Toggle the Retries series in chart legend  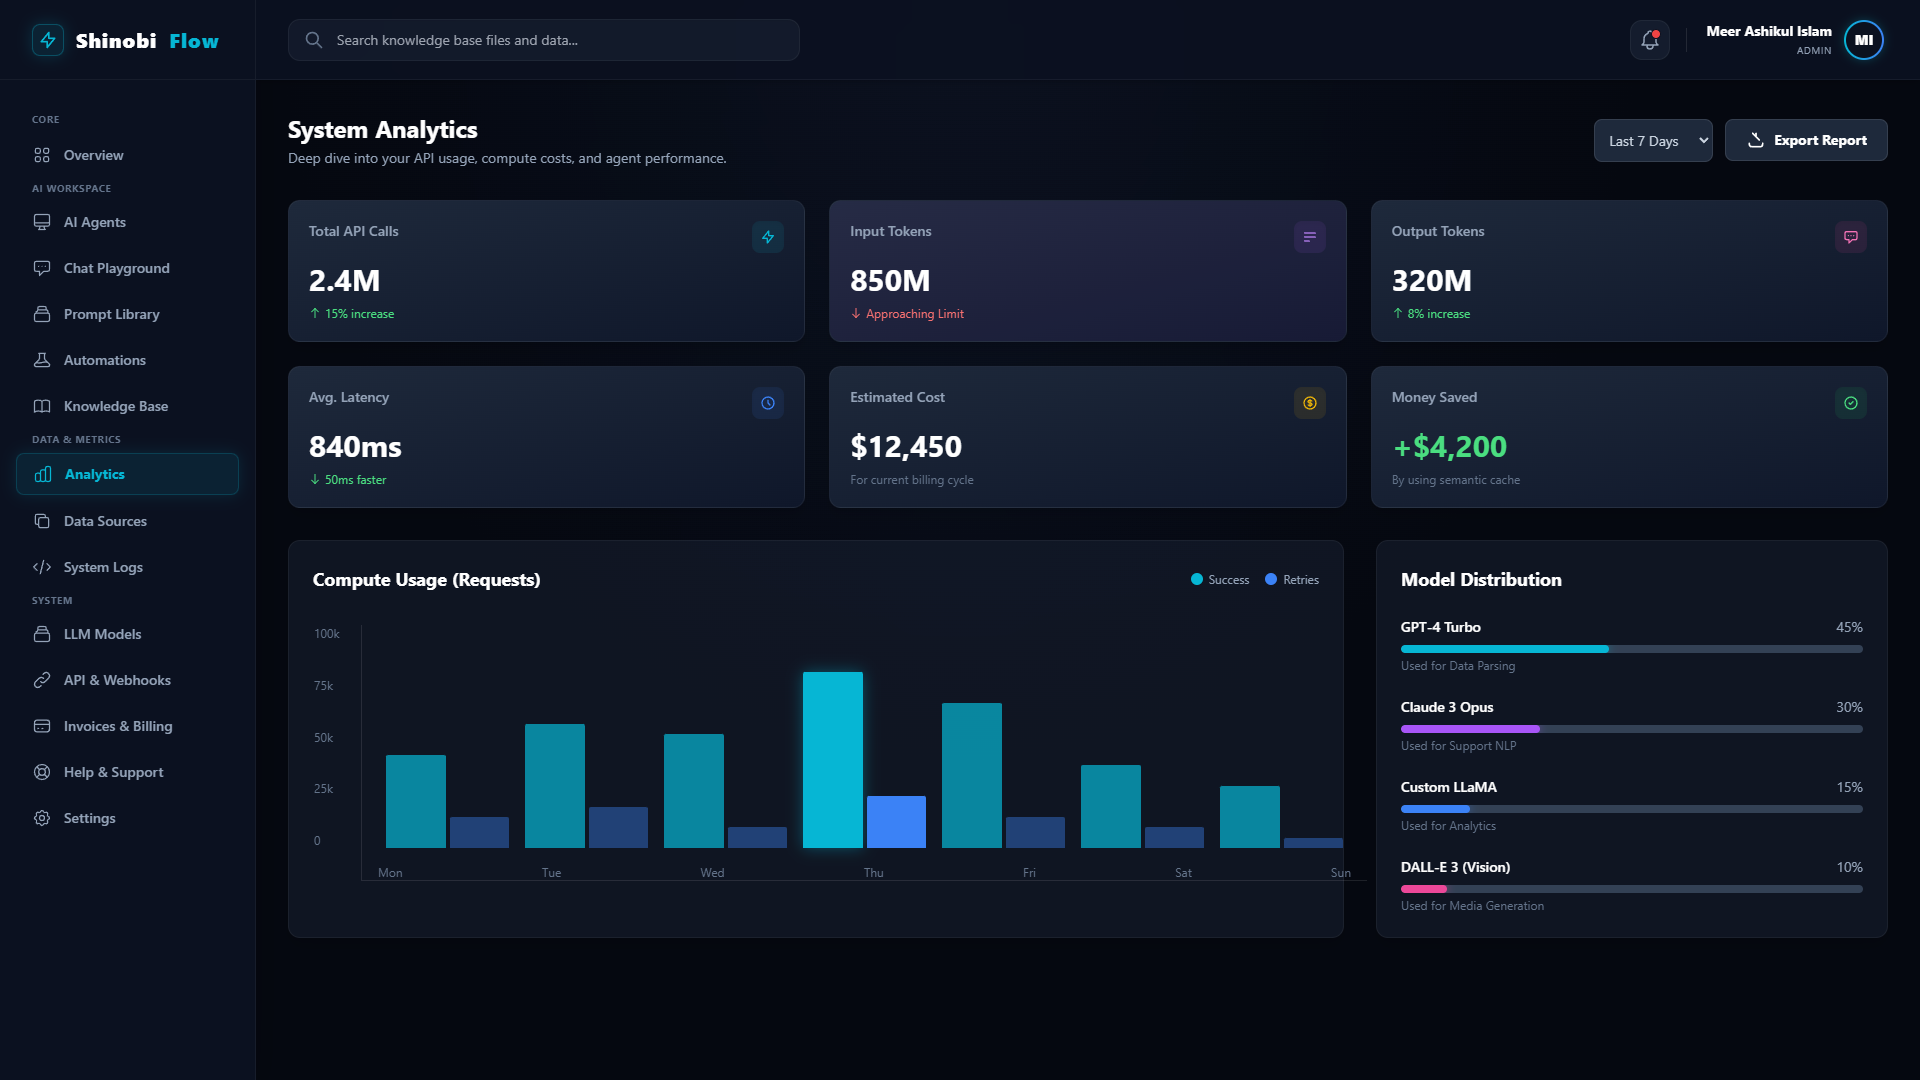1292,580
